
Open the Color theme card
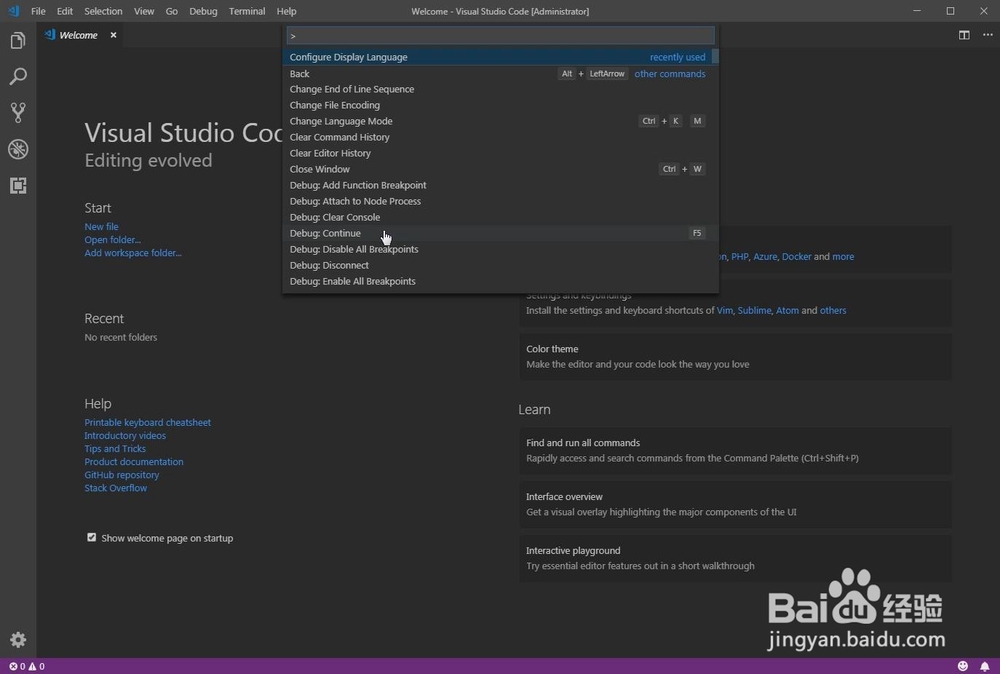[x=735, y=356]
